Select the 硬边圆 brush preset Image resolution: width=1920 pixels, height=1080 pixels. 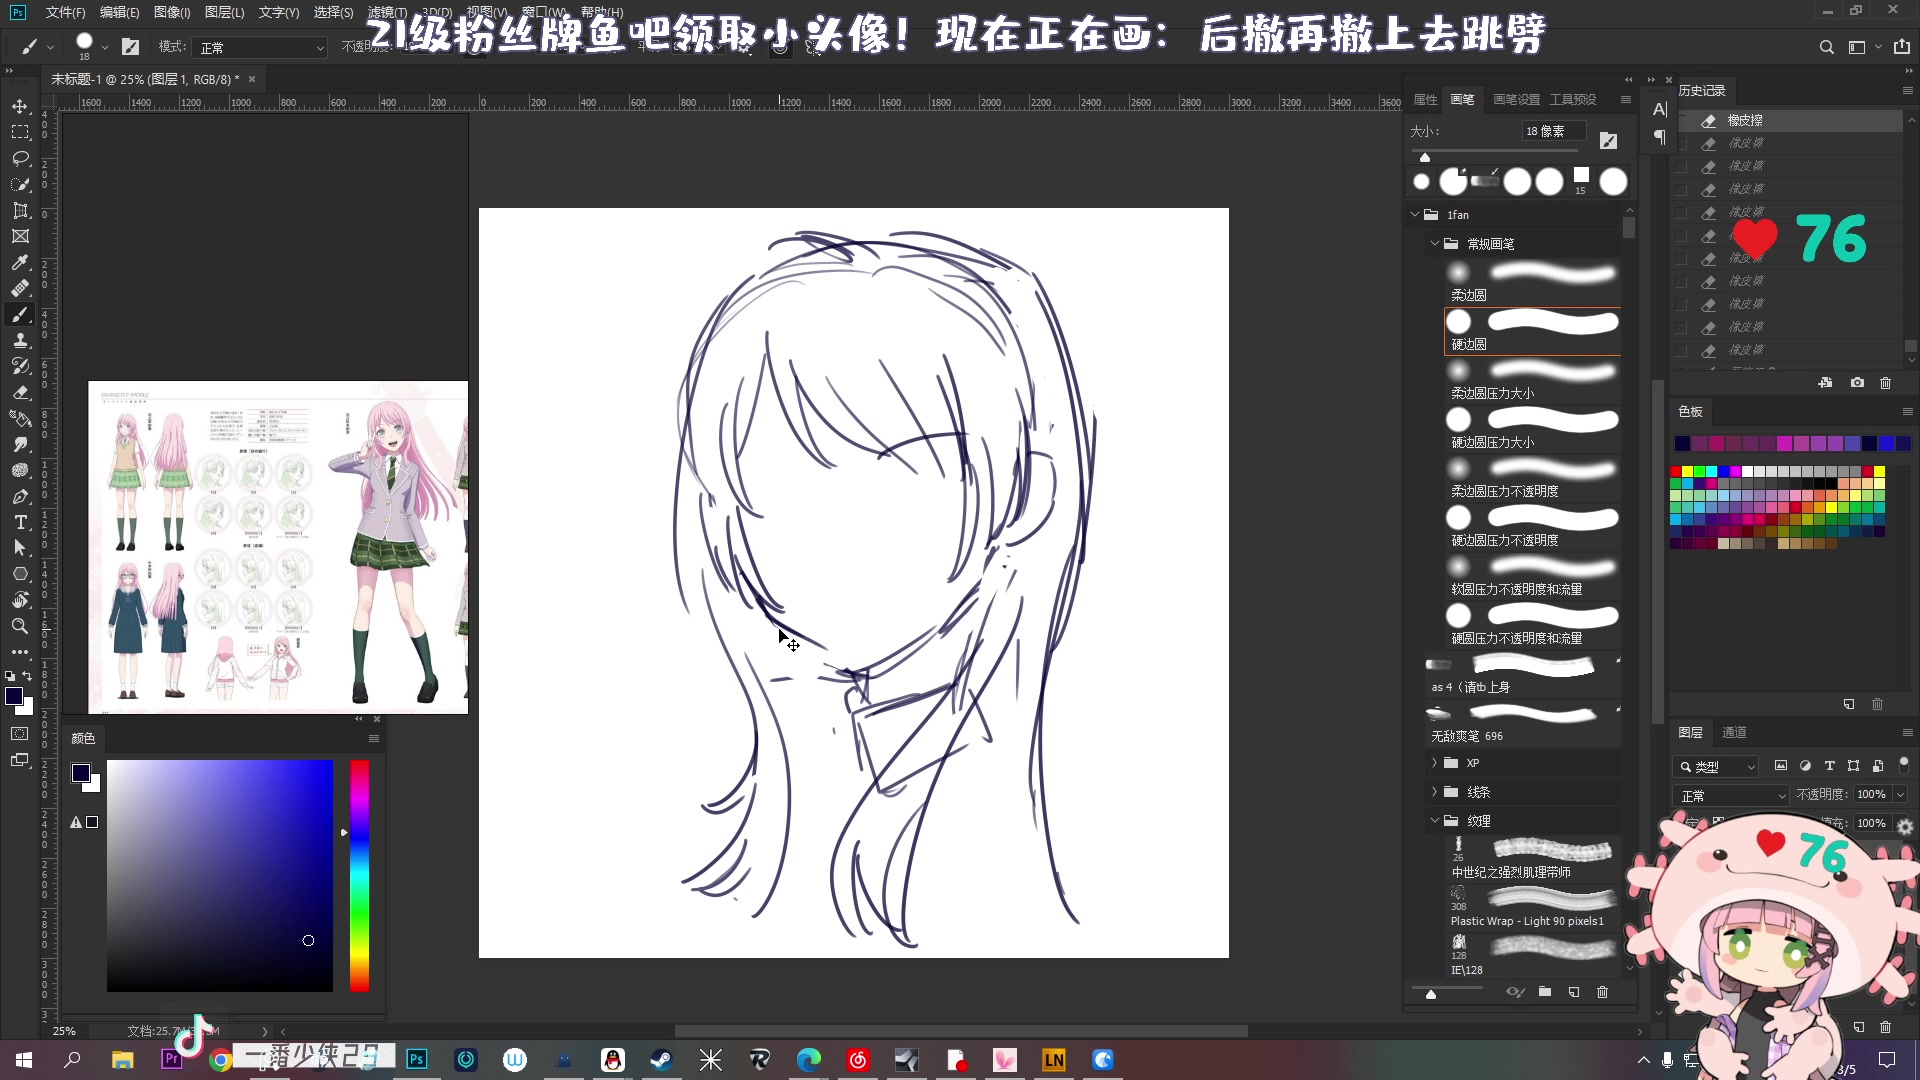[1530, 330]
